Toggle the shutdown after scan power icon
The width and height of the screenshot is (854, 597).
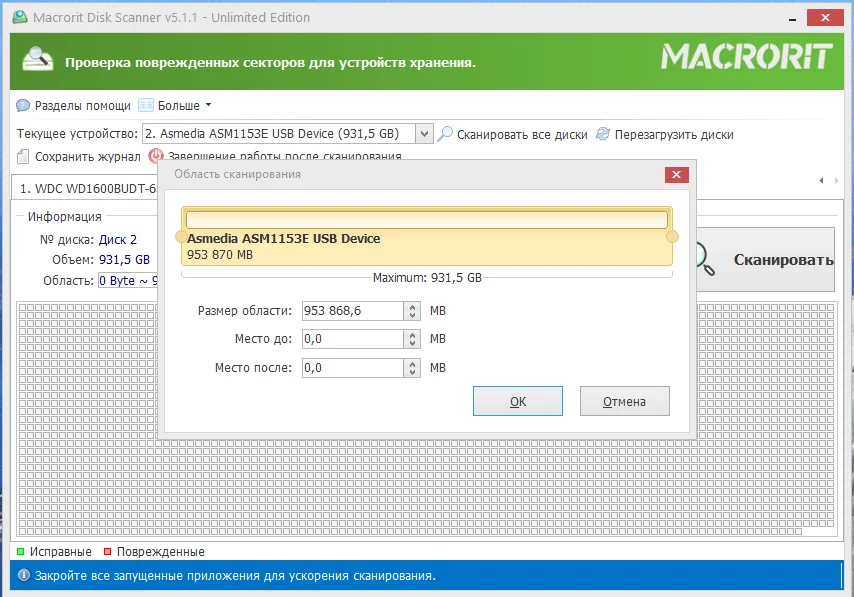pyautogui.click(x=155, y=155)
